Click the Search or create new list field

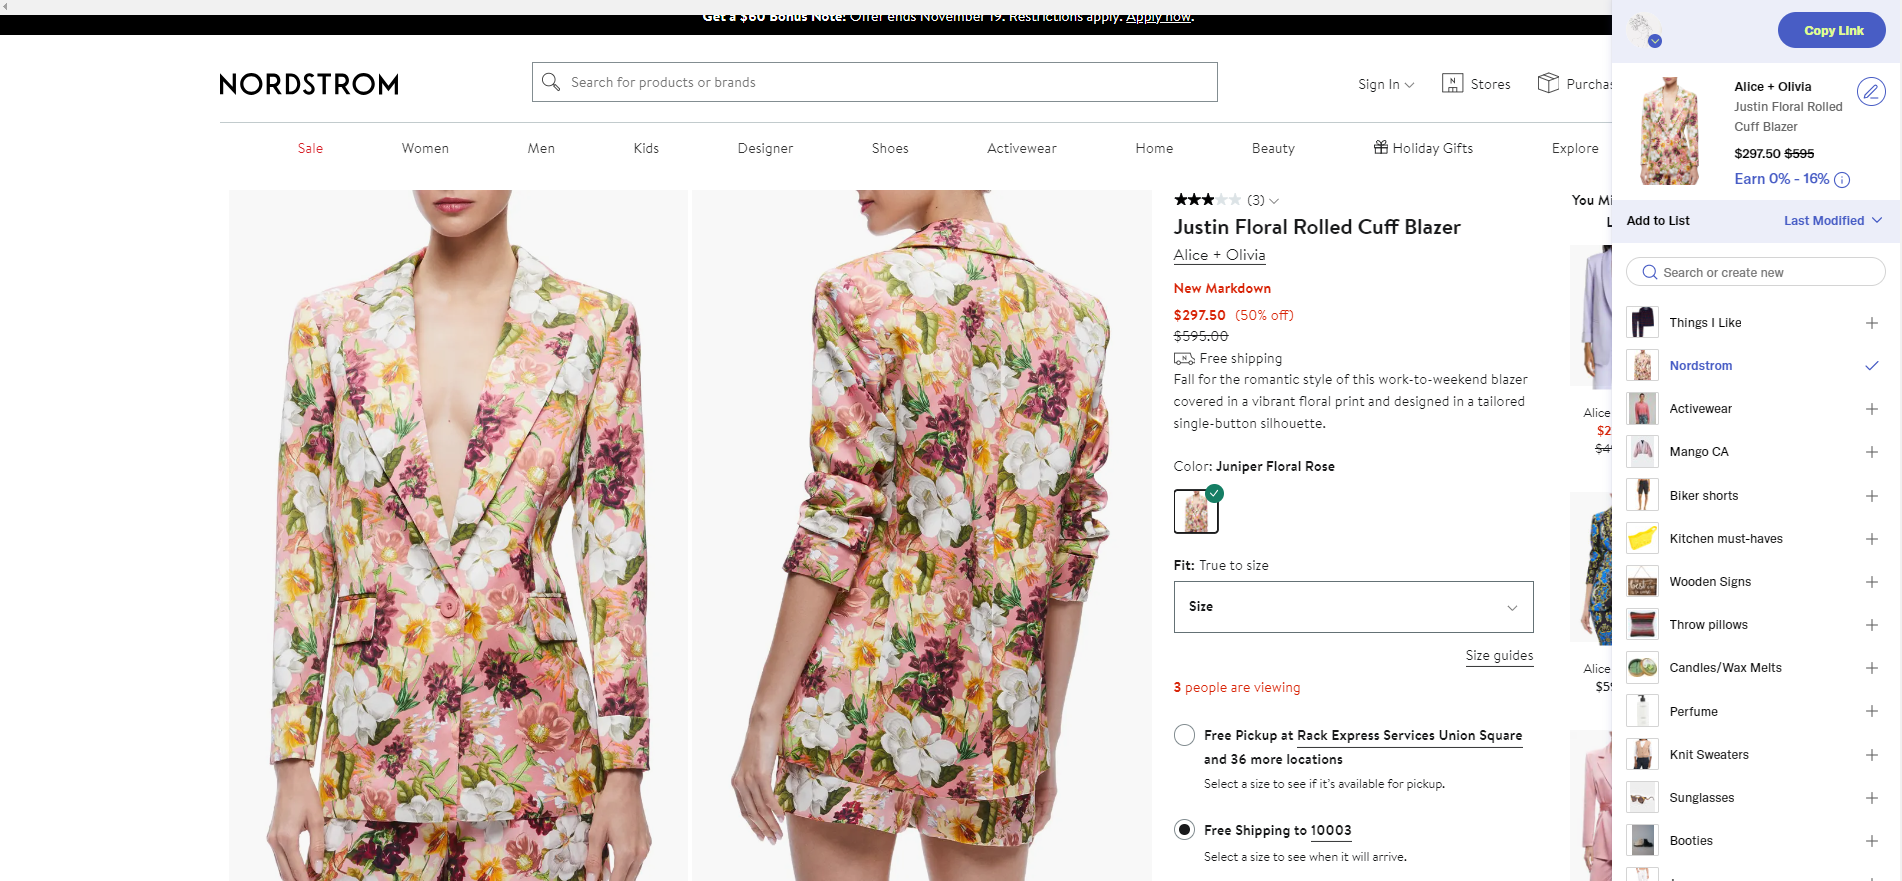1755,272
